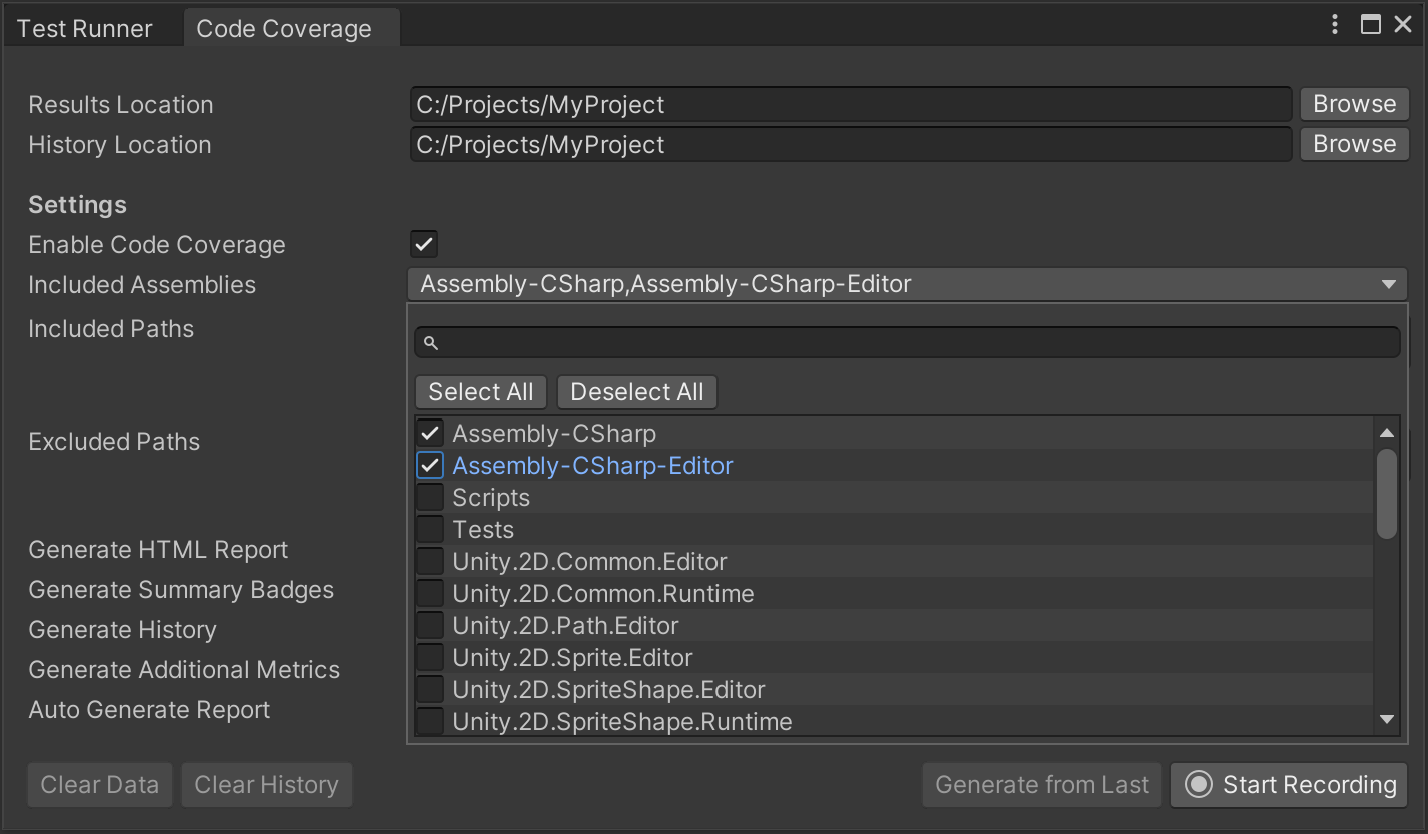This screenshot has height=834, width=1428.
Task: Enable the Unity.2D.Sprite.Editor assembly
Action: 429,657
